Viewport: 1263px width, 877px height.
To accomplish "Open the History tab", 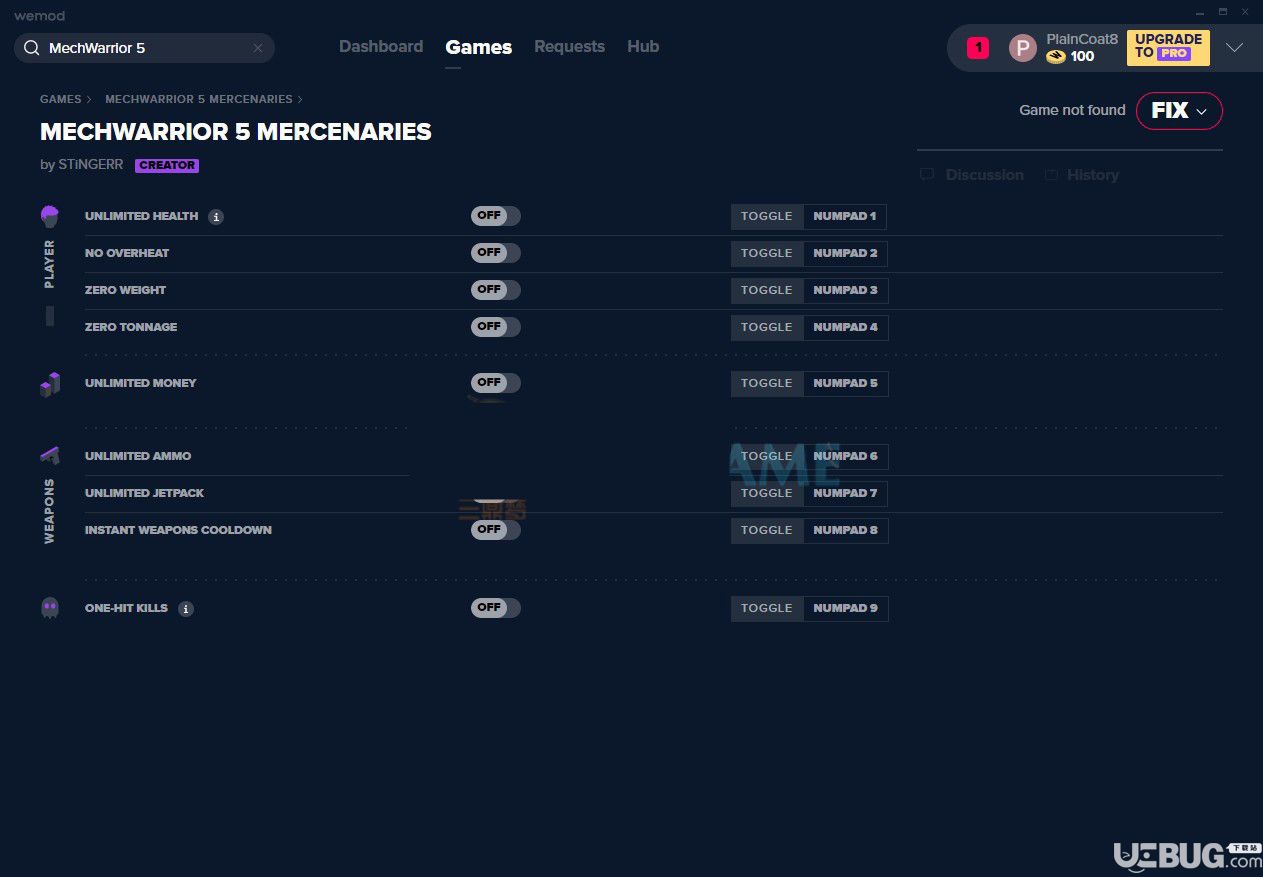I will coord(1093,175).
